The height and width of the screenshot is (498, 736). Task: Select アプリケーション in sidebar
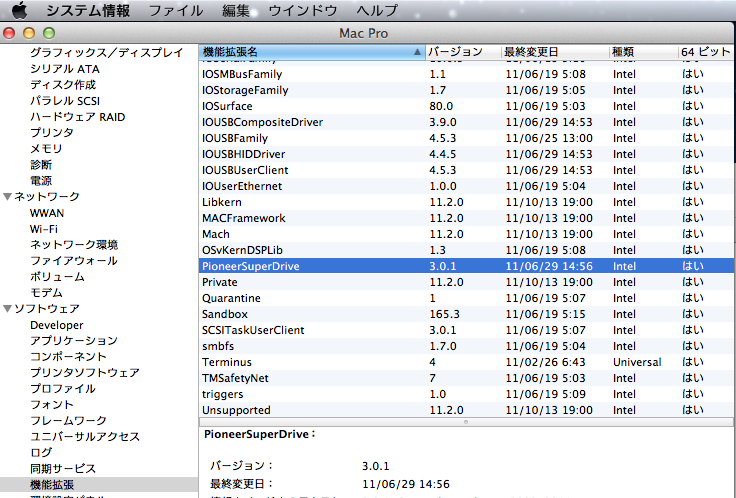click(74, 341)
